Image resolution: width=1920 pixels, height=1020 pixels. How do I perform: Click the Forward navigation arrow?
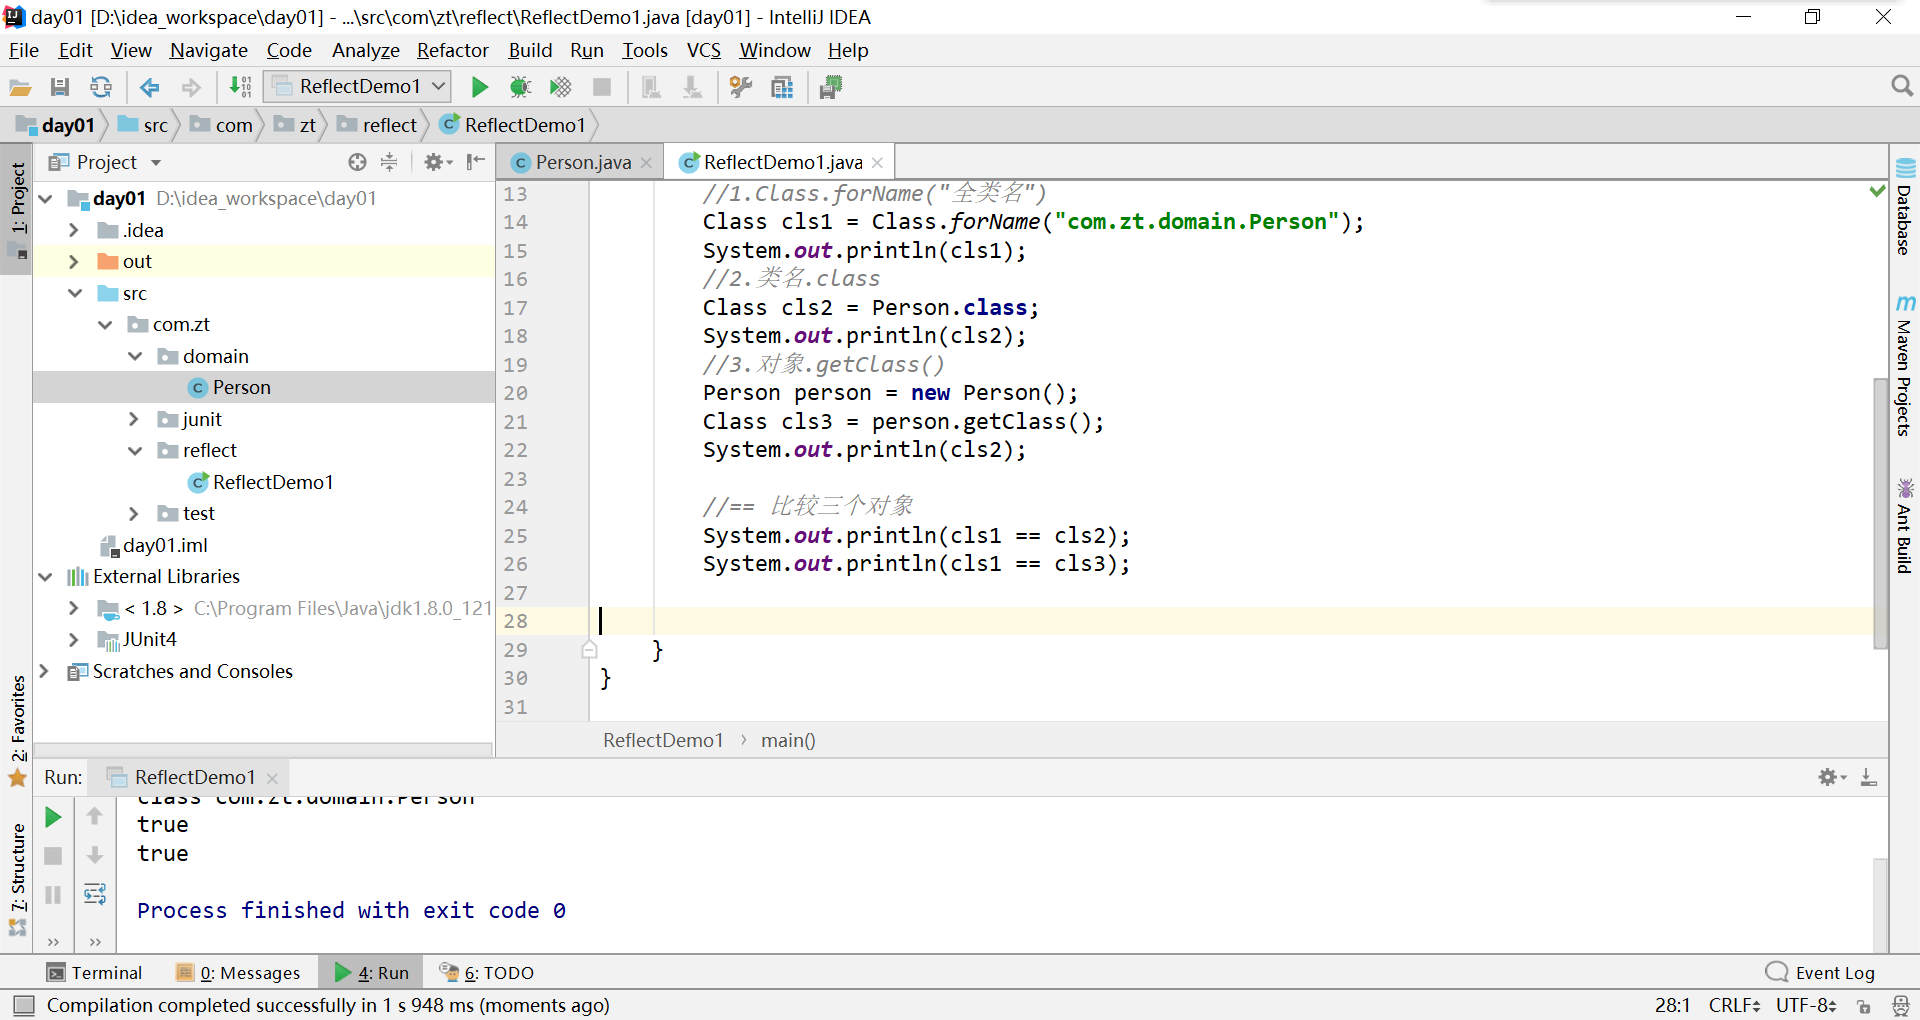coord(191,87)
